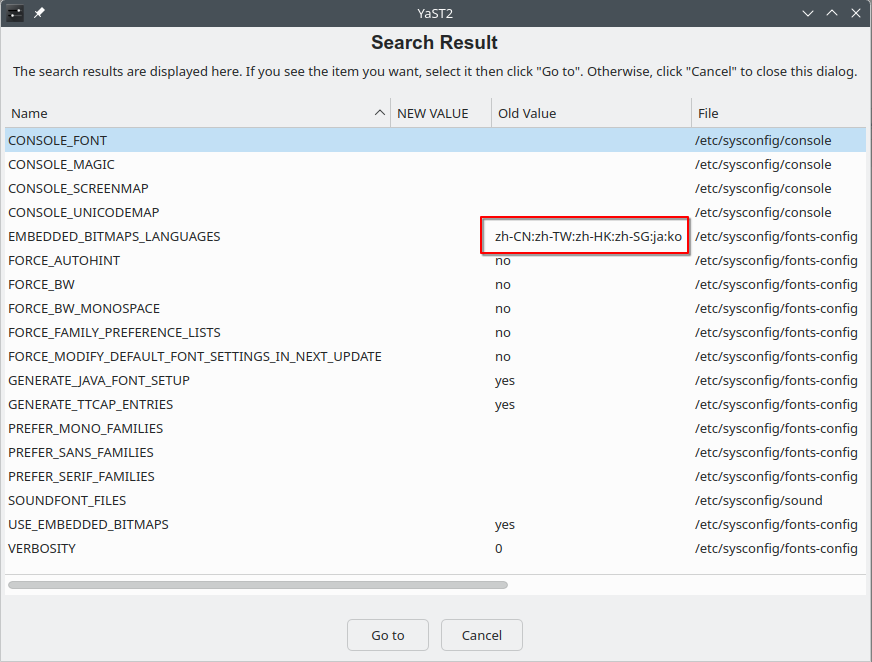Close the YaST2 search result window

856,13
